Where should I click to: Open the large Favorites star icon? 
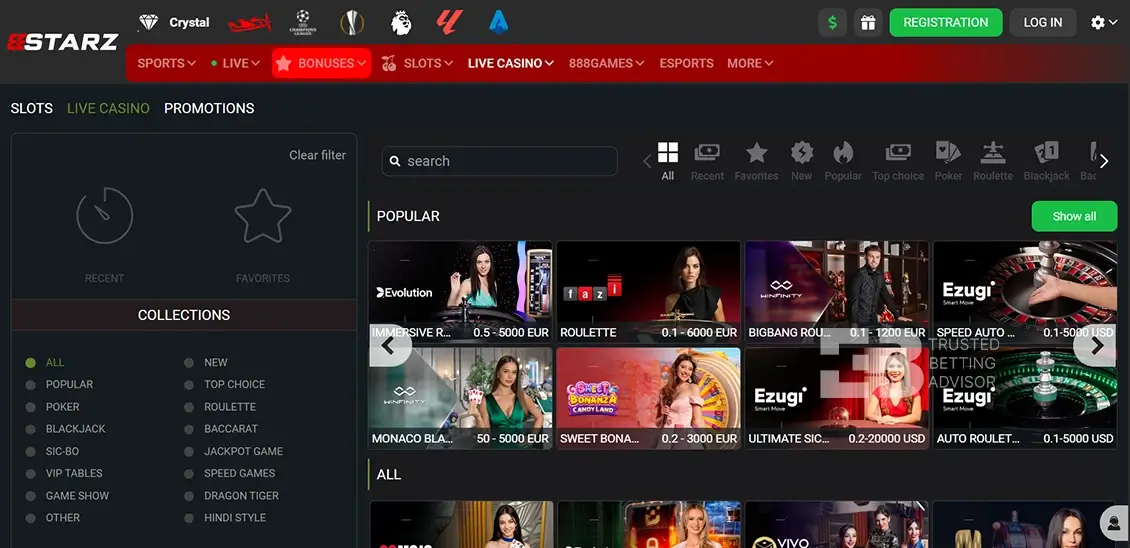pos(263,216)
